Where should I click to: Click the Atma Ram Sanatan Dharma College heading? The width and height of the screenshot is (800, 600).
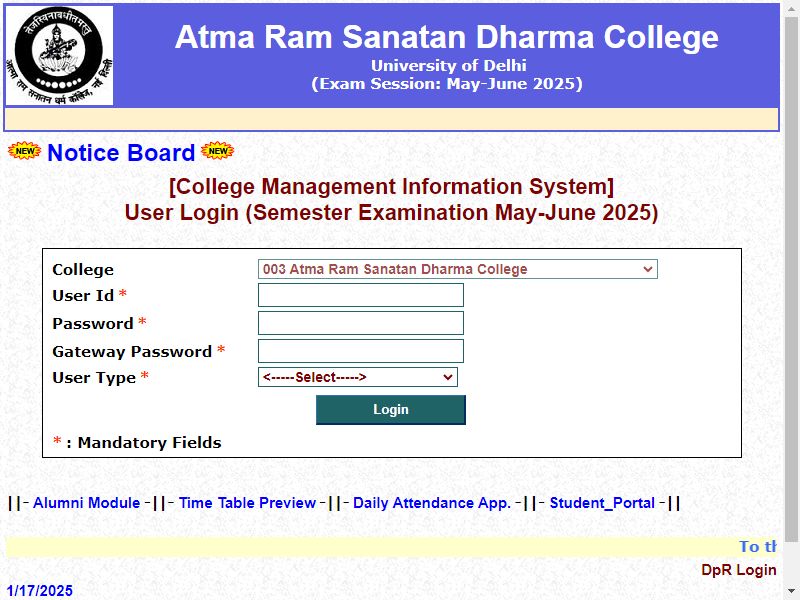tap(446, 37)
